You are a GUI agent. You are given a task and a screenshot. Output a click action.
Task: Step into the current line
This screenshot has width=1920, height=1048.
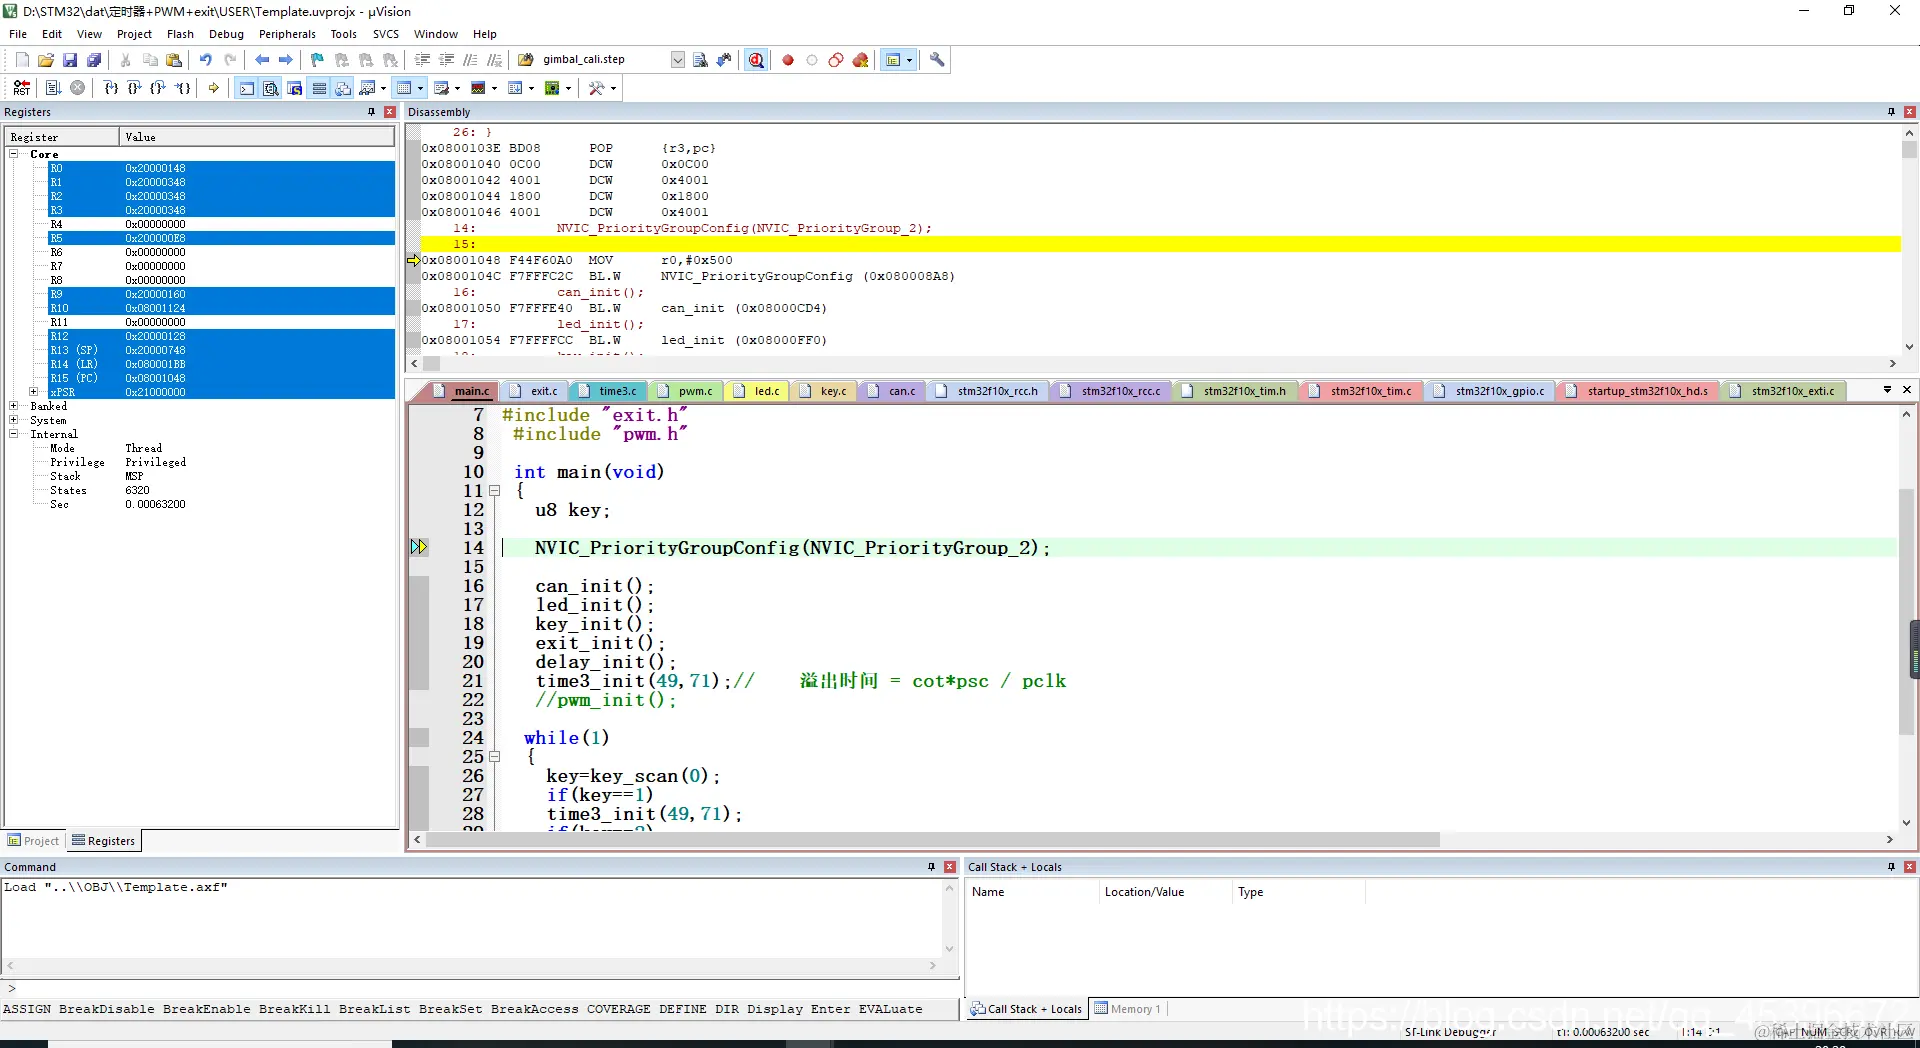click(111, 88)
